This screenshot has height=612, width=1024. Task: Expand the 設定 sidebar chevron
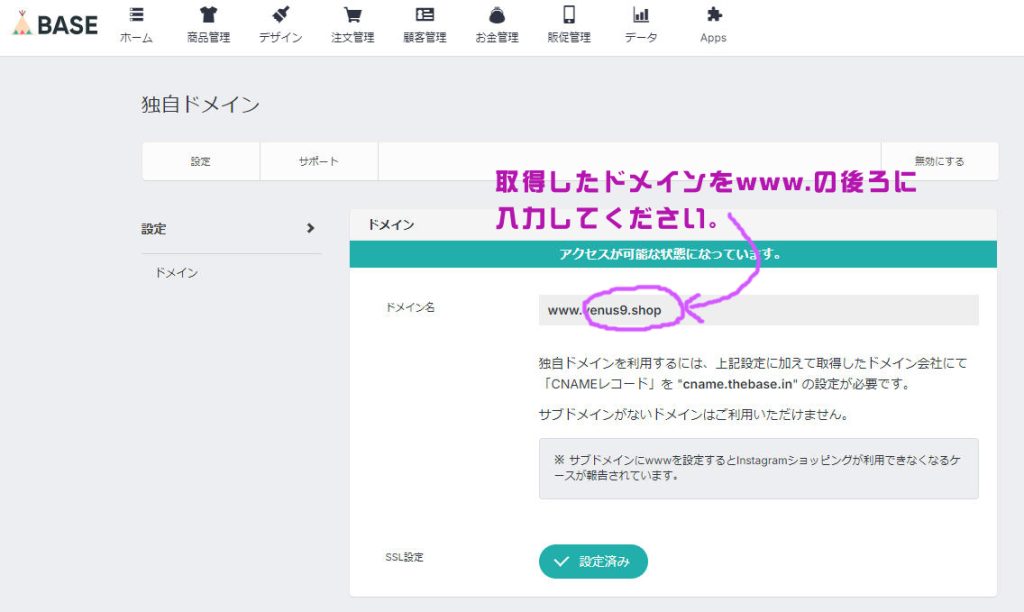[310, 228]
